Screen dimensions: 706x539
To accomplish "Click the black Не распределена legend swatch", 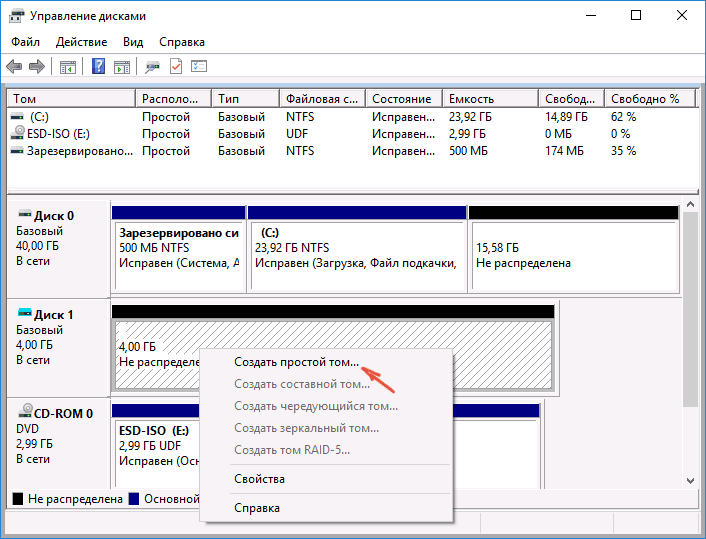I will coord(18,498).
